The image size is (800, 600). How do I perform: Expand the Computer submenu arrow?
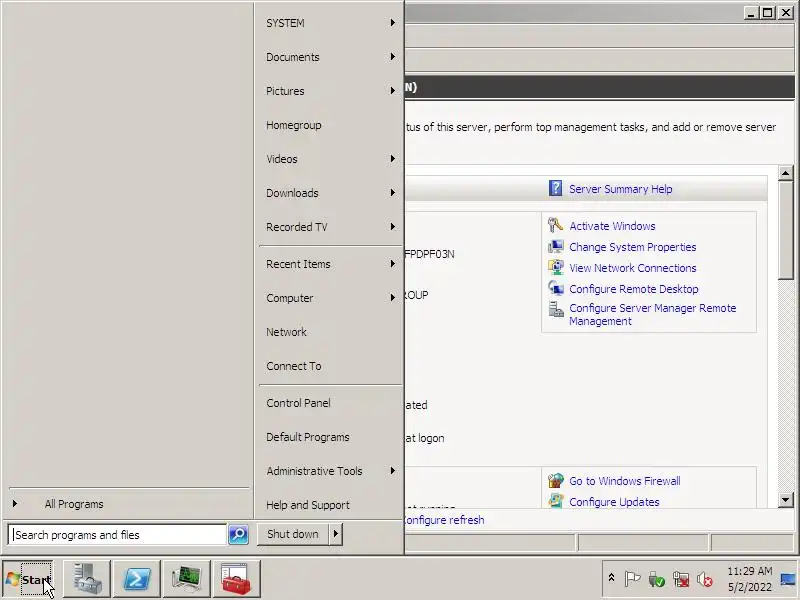point(392,297)
